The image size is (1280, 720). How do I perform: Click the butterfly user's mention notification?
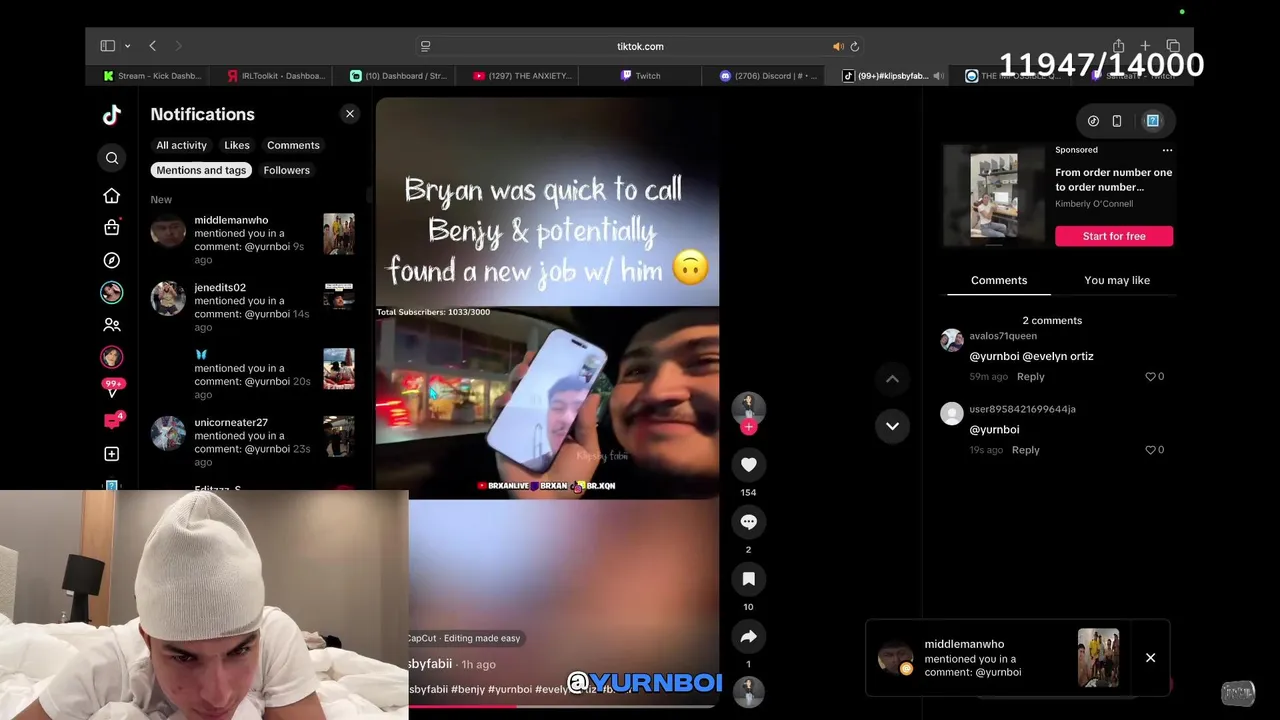point(253,374)
